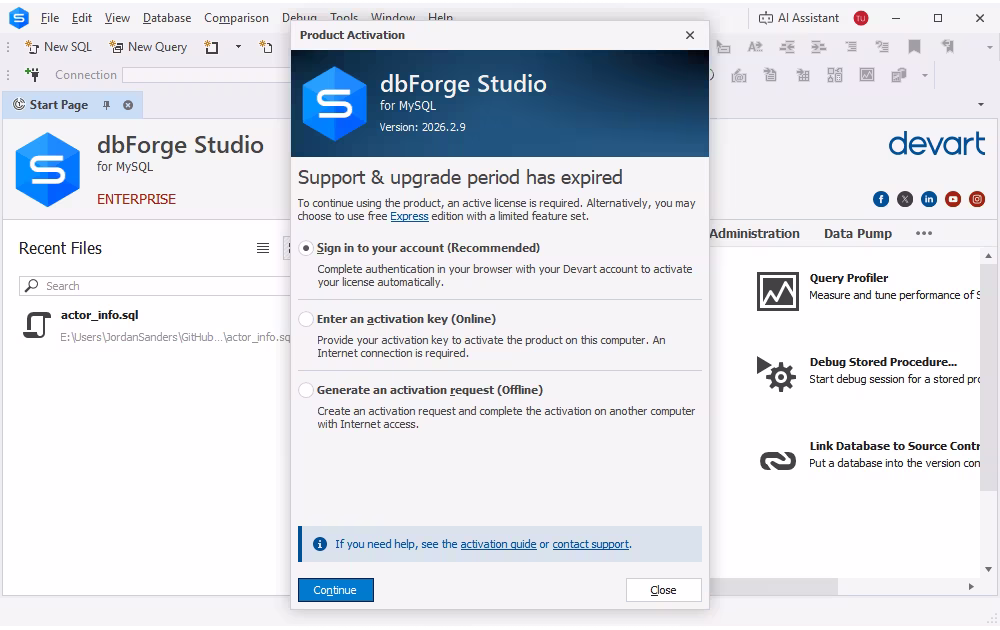
Task: Click the export script arrow-document icon
Action: [x=770, y=75]
